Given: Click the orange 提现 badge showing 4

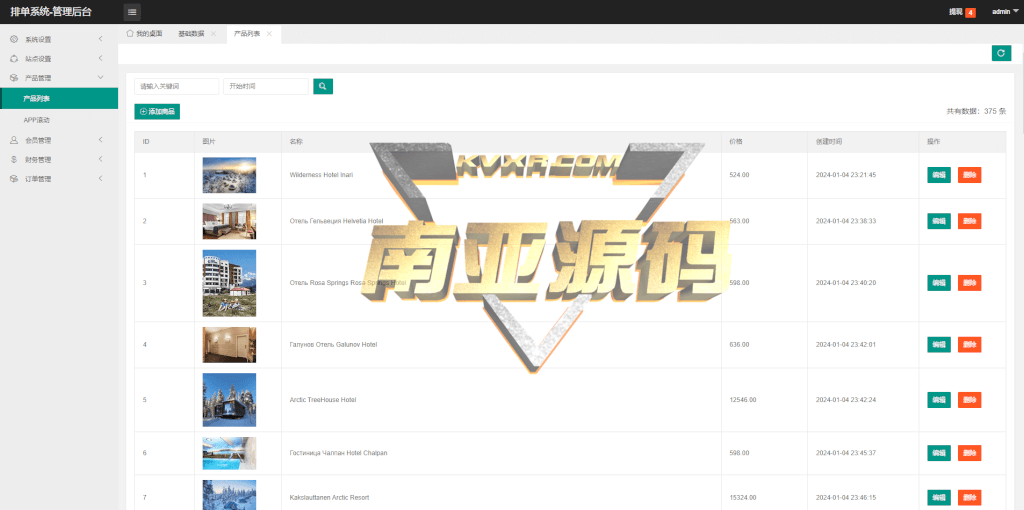Looking at the screenshot, I should click(970, 12).
